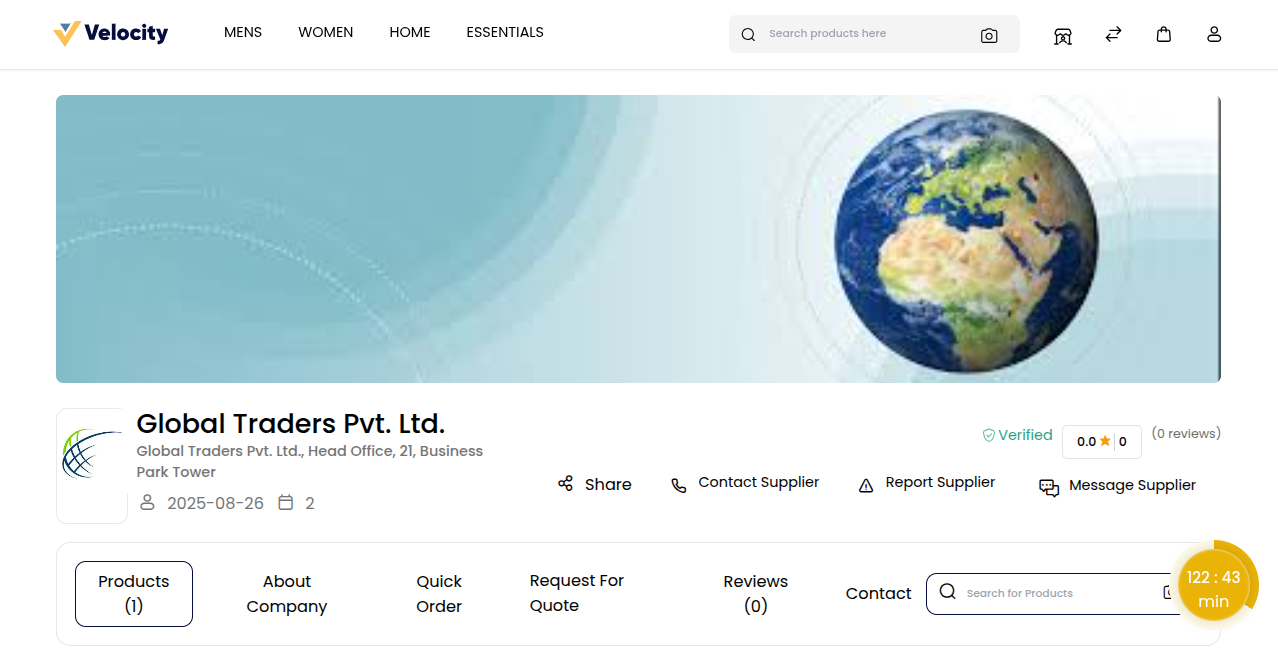Share the supplier page via the Share icon
Screen dimensions: 1278x649
coord(565,484)
